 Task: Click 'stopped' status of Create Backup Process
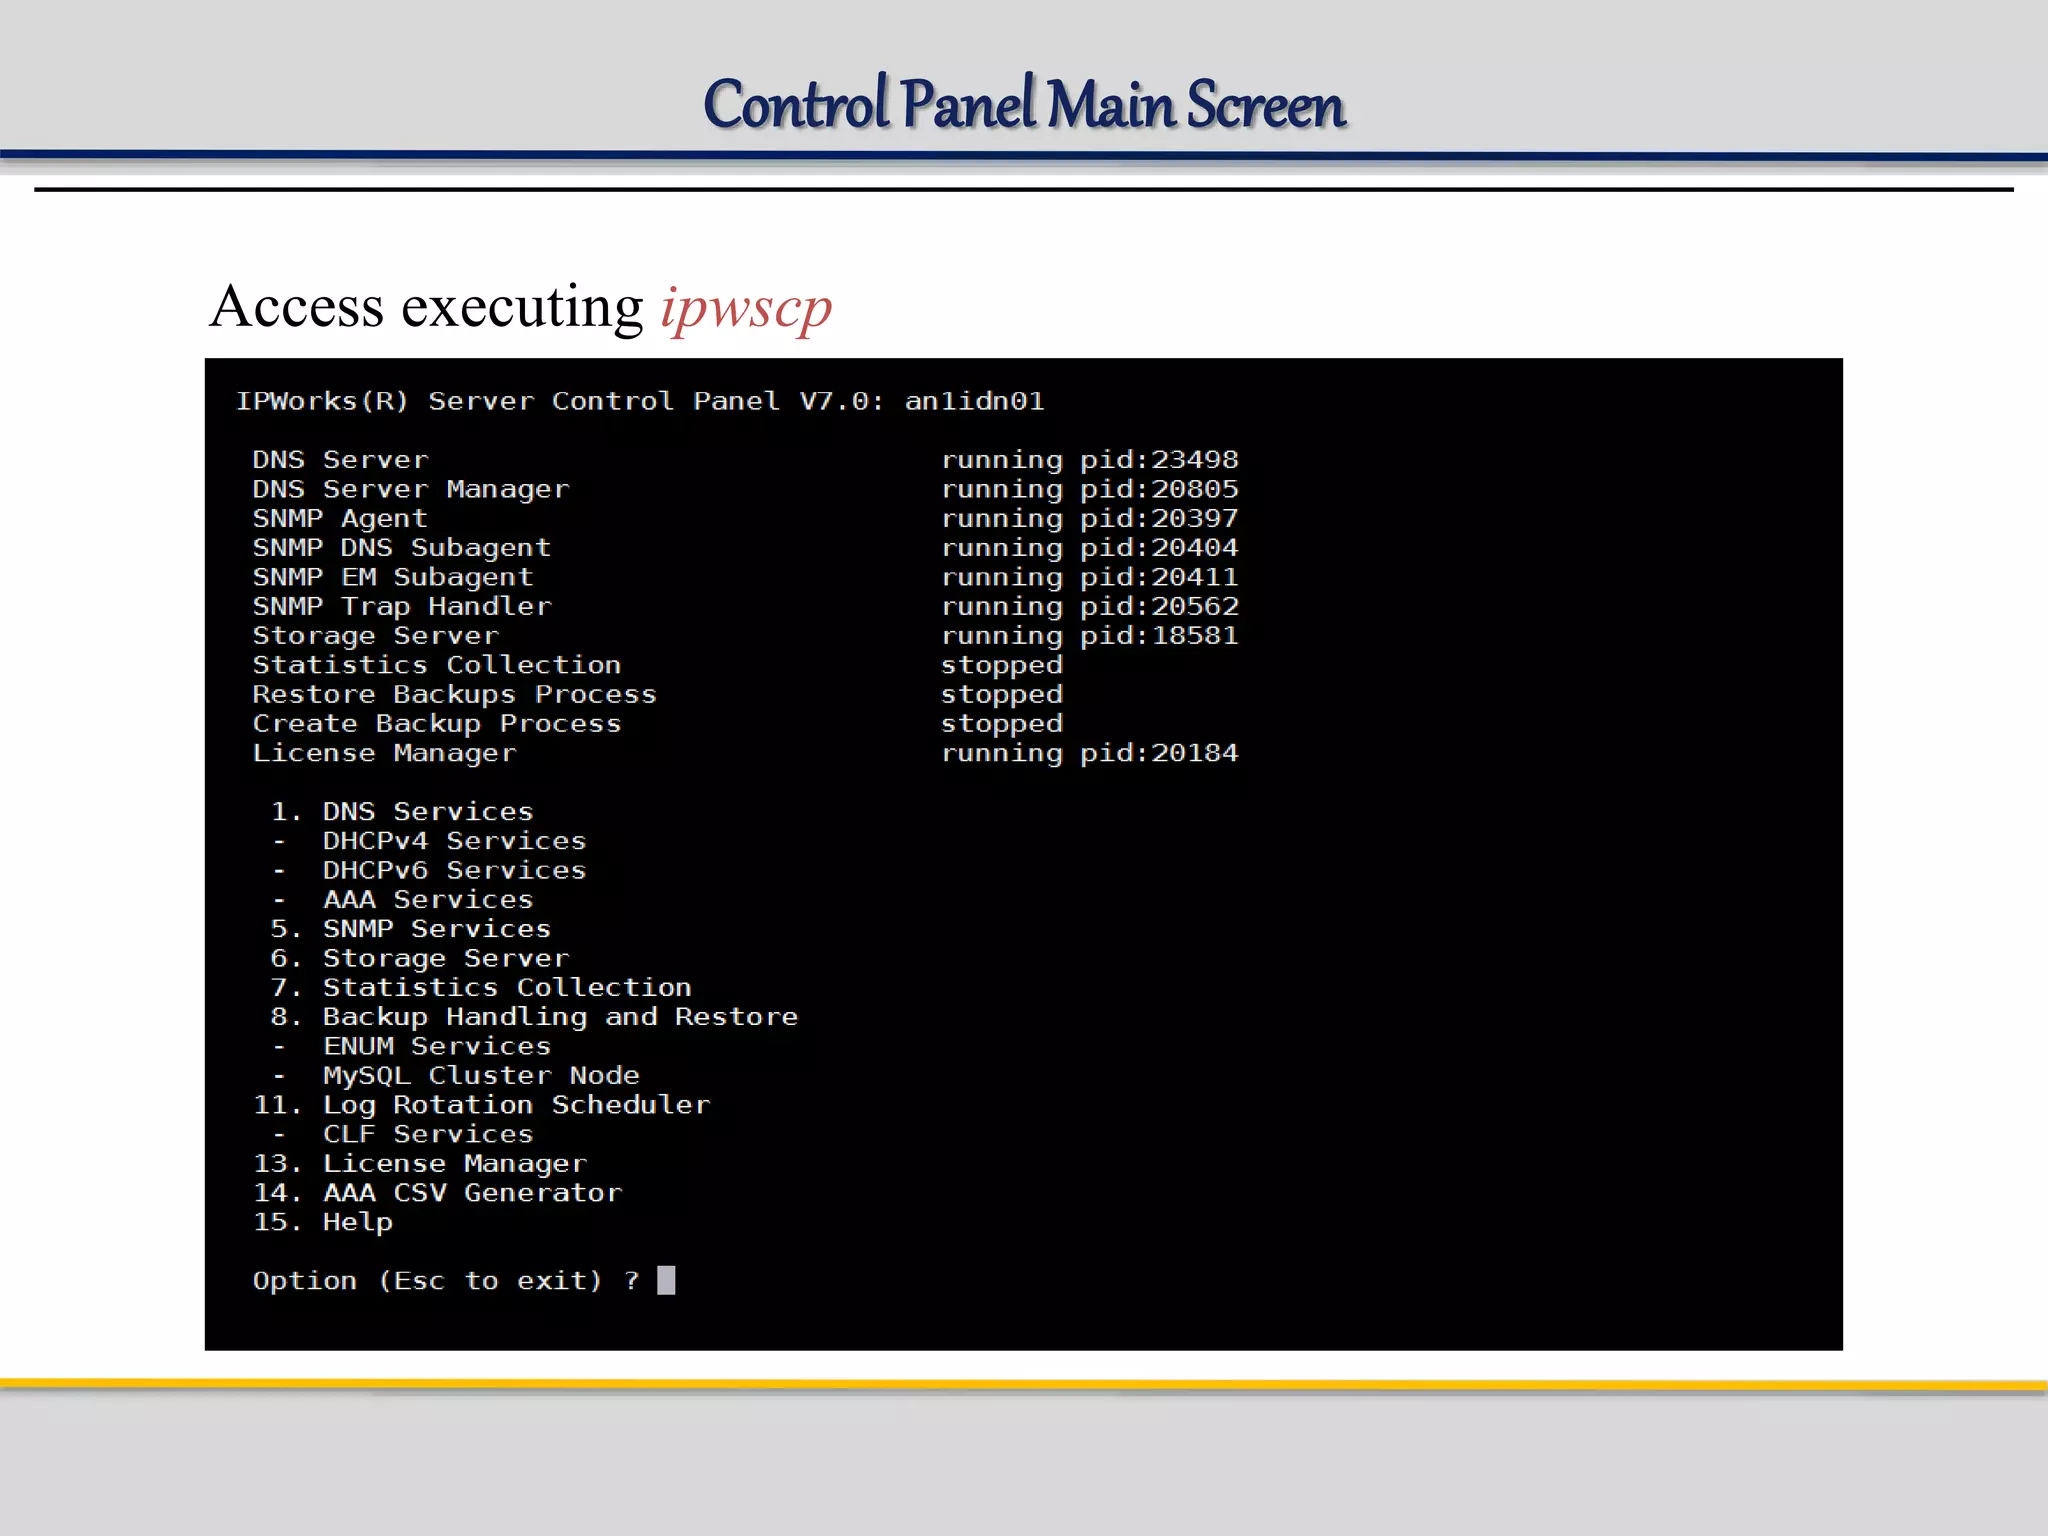(x=1002, y=723)
